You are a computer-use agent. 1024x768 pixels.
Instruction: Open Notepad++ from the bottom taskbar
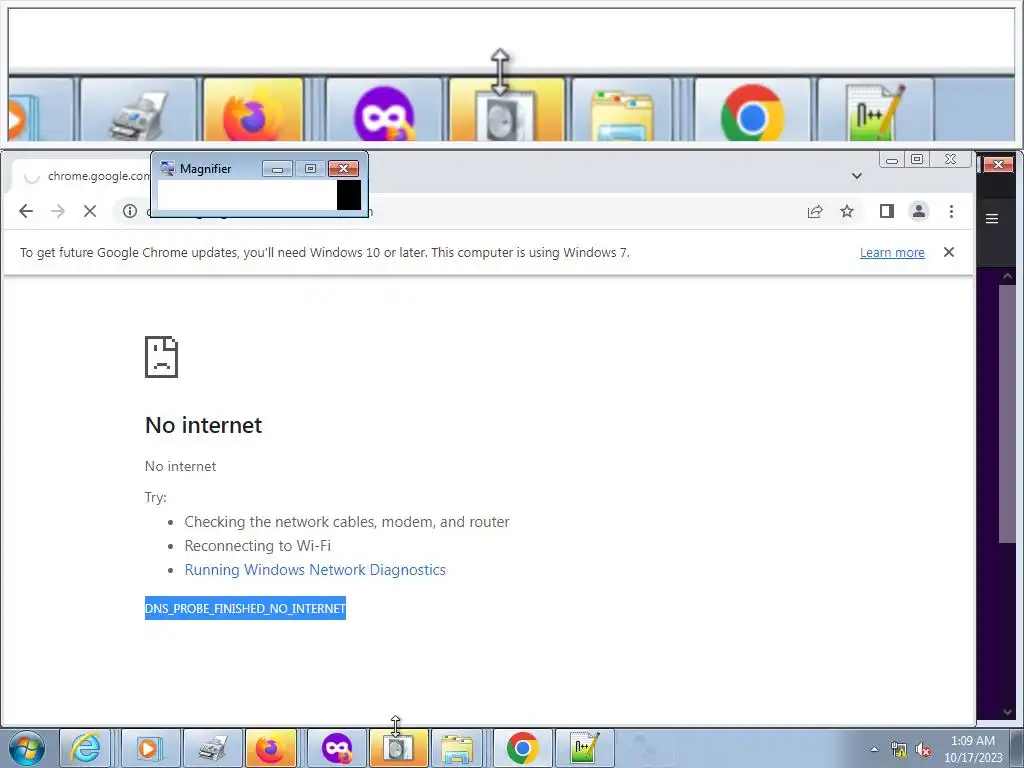coord(584,748)
